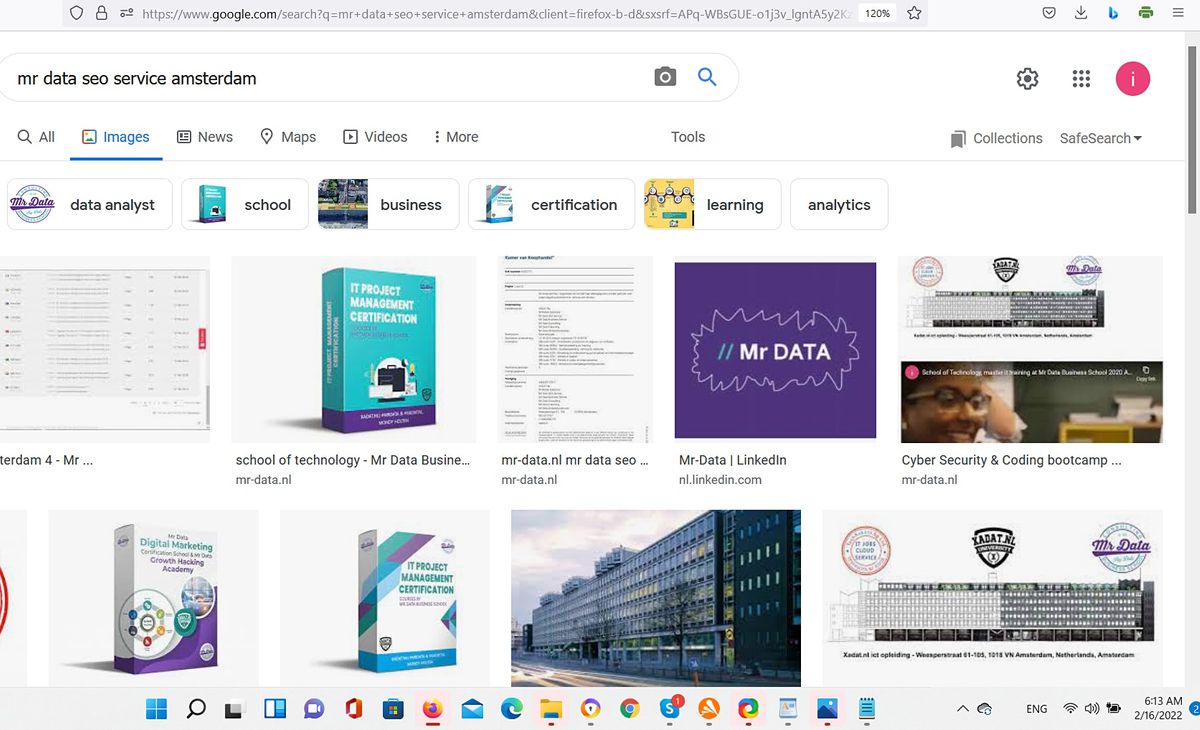Image resolution: width=1200 pixels, height=730 pixels.
Task: Open the More search options menu
Action: pos(455,137)
